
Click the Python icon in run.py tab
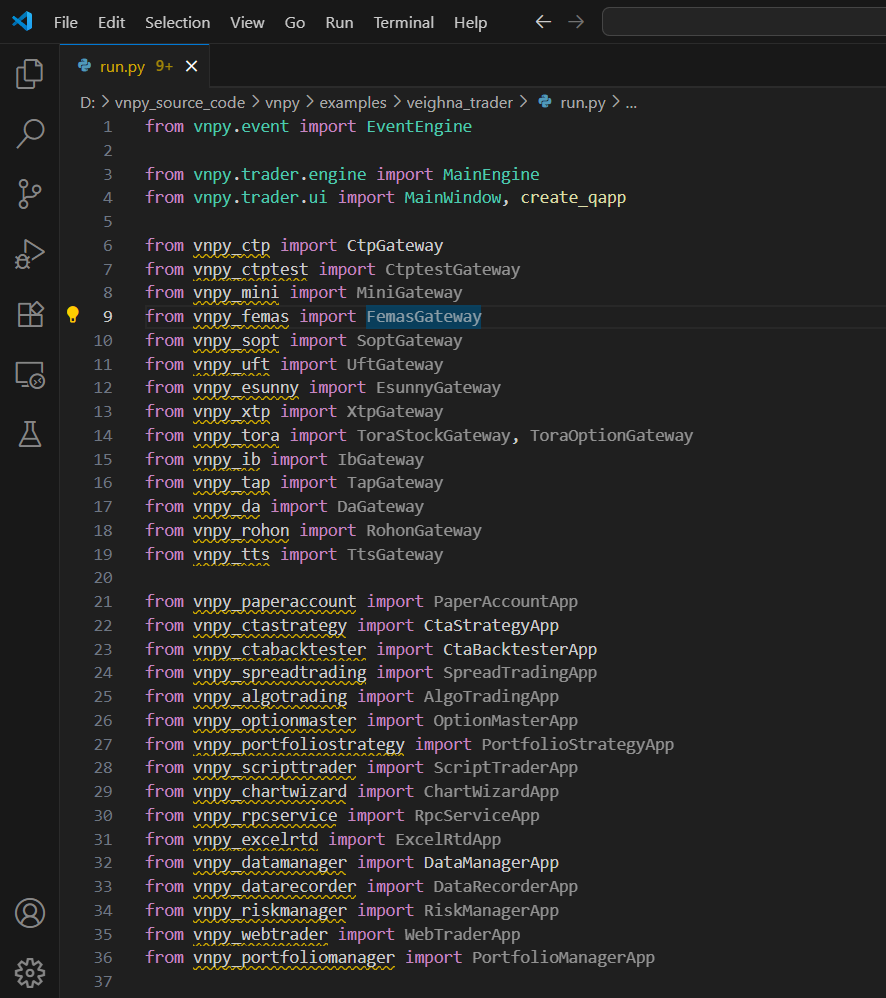click(84, 66)
